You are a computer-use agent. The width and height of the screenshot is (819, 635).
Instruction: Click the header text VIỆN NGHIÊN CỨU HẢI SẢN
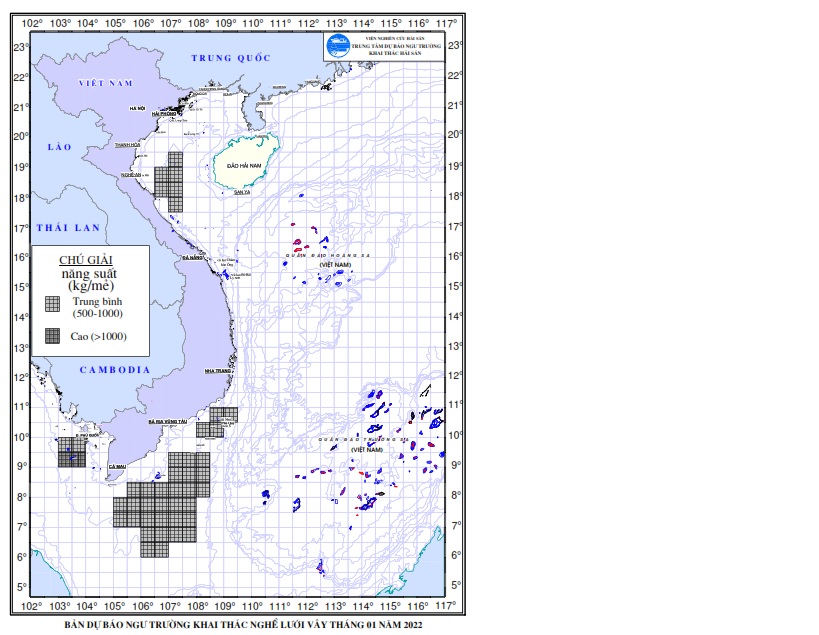[x=395, y=39]
